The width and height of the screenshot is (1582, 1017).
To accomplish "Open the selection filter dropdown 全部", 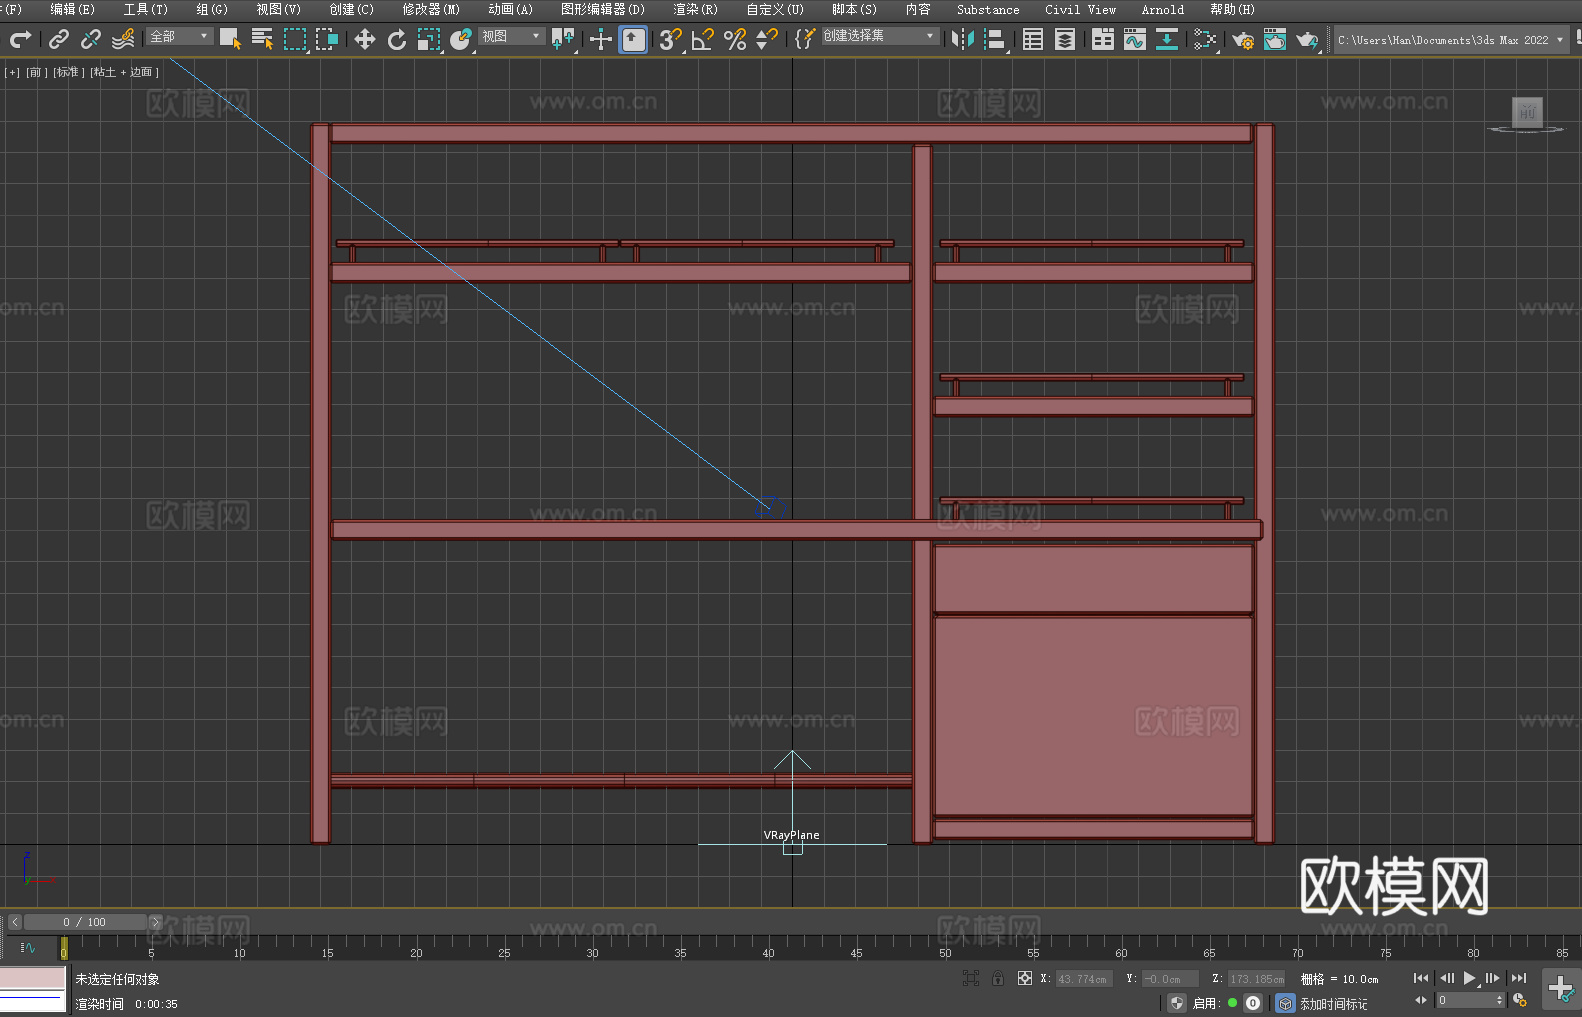I will pos(179,36).
